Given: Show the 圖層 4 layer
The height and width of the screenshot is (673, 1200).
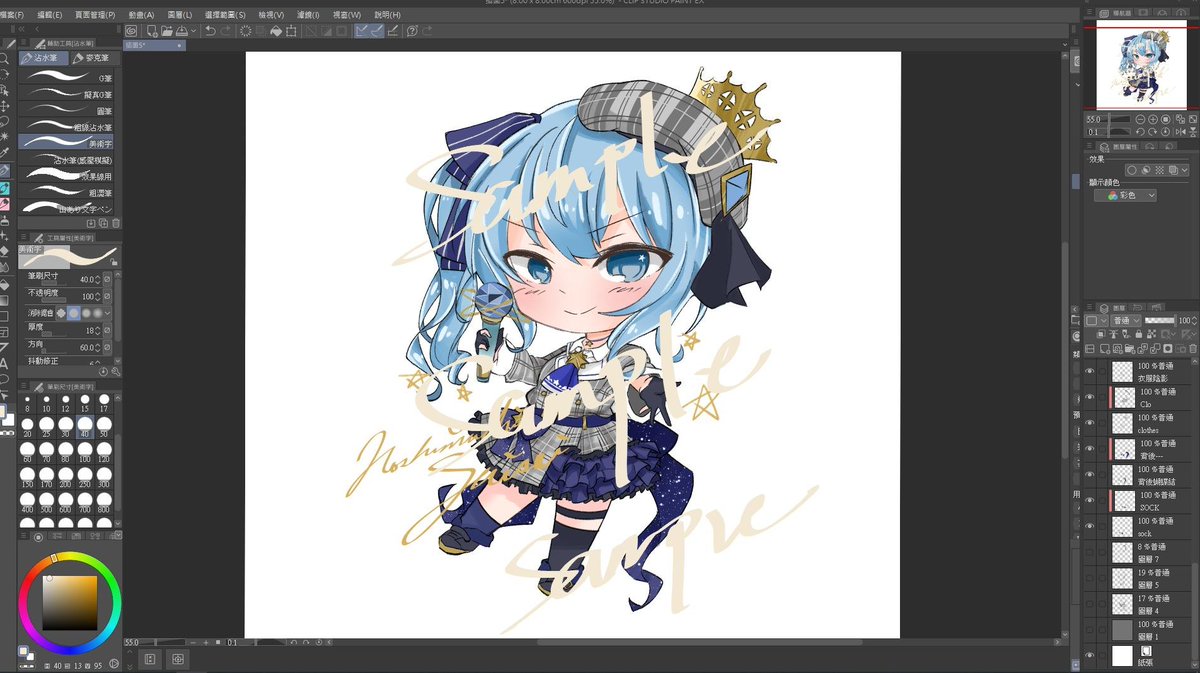Looking at the screenshot, I should coord(1090,604).
